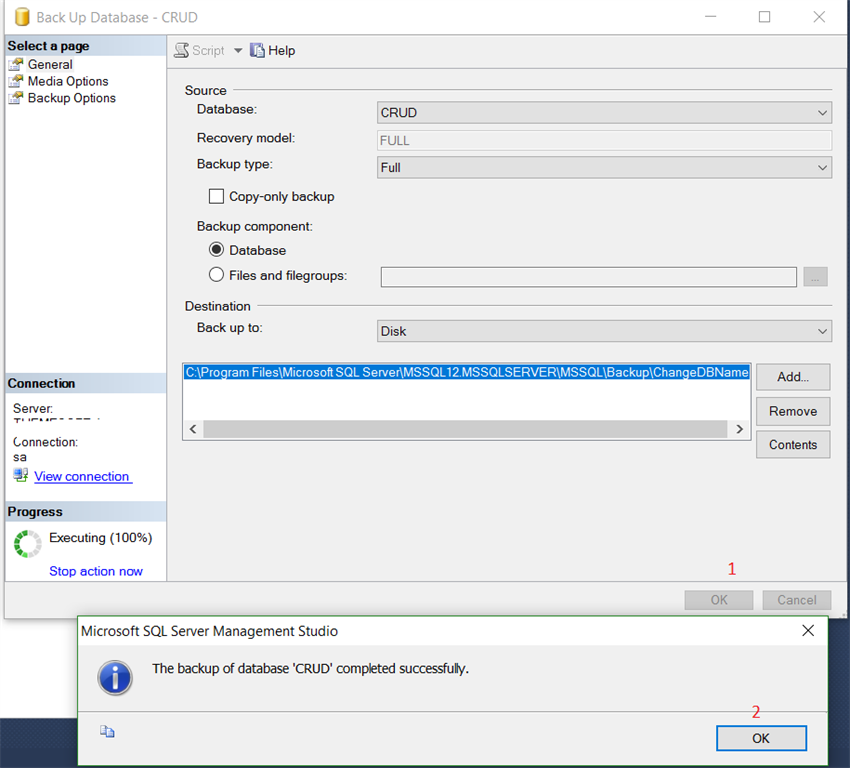Click the Files and filegroups text field
This screenshot has width=850, height=768.
coord(588,277)
